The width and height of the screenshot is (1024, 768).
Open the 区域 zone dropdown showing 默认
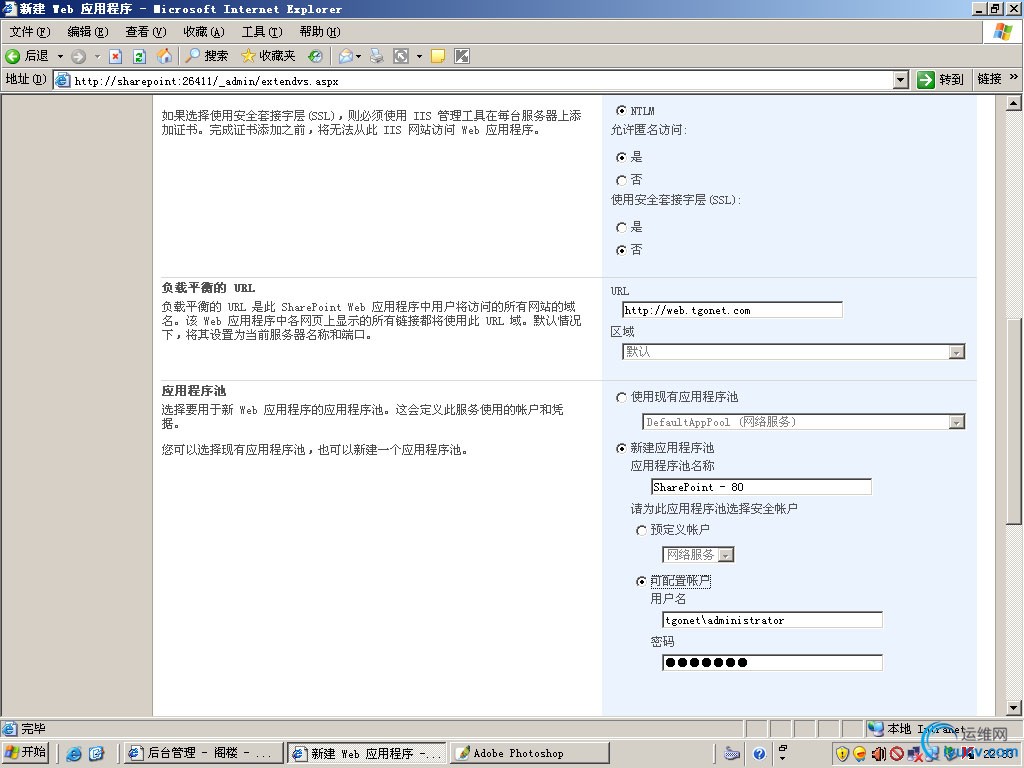pos(956,352)
